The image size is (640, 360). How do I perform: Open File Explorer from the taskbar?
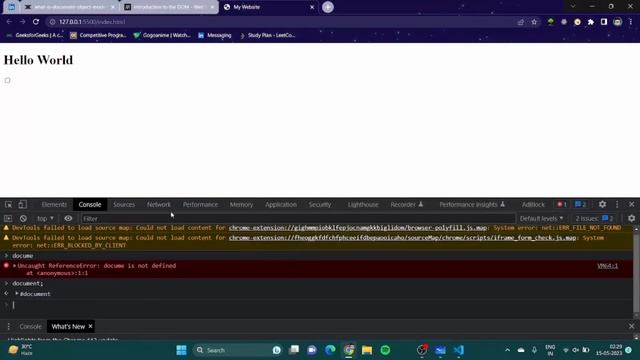click(367, 350)
